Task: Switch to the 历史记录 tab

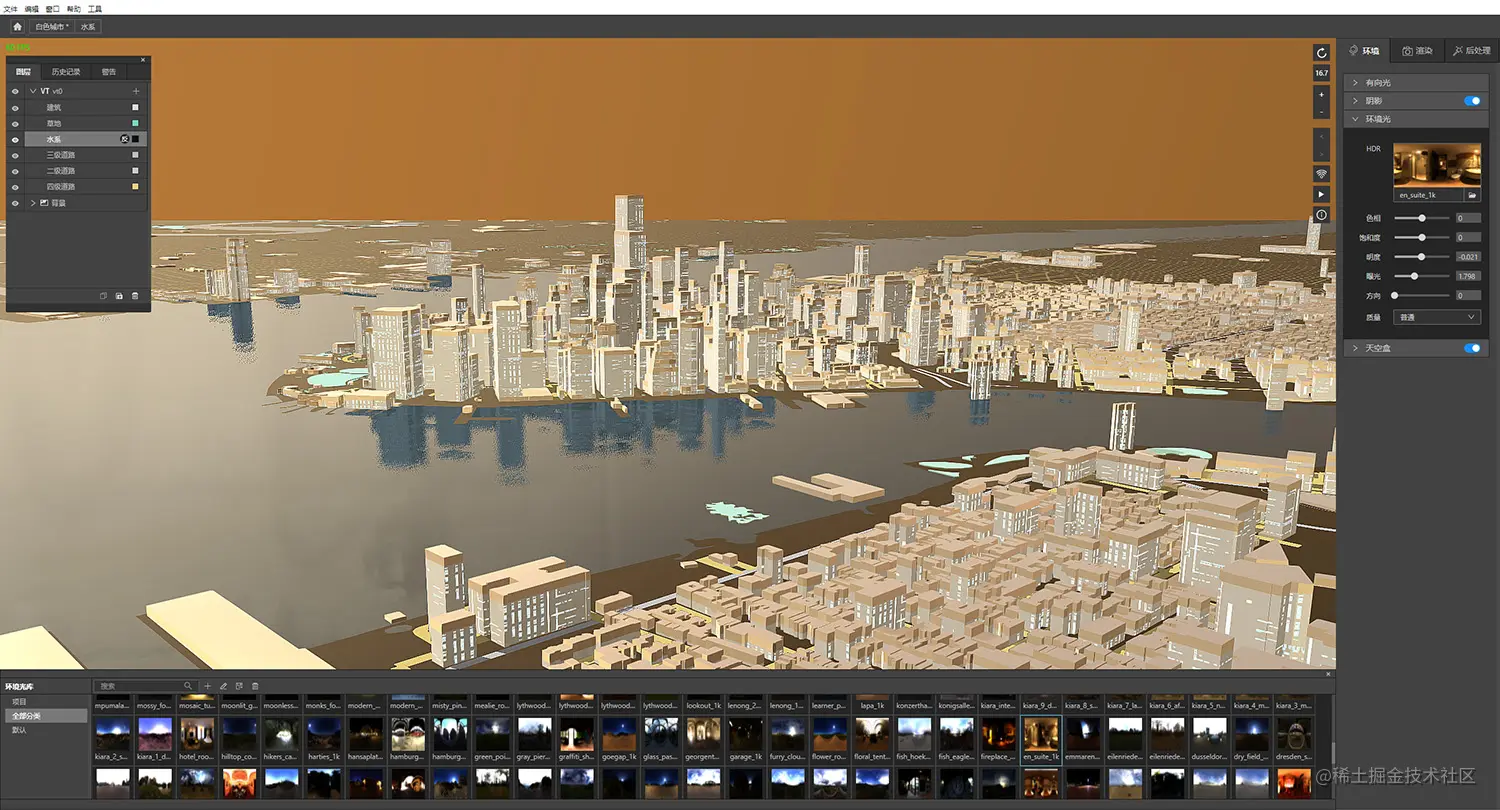Action: point(66,72)
